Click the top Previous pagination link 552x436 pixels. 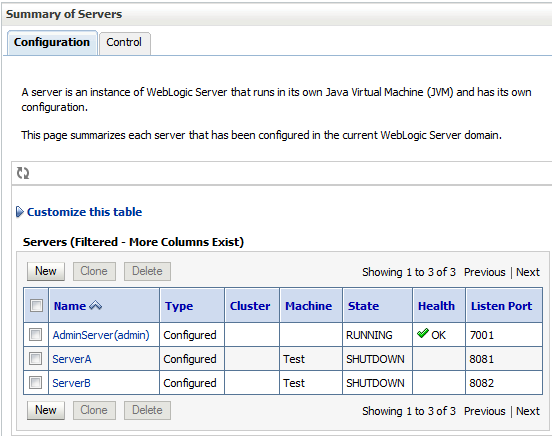coord(485,272)
